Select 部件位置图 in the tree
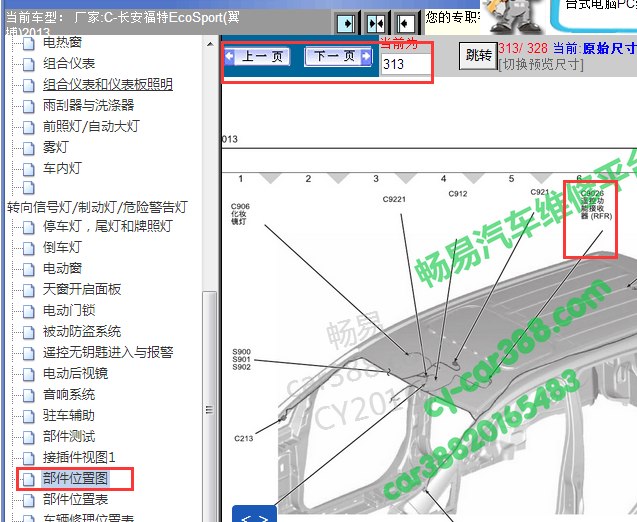Viewport: 637px width, 522px height. coord(76,479)
